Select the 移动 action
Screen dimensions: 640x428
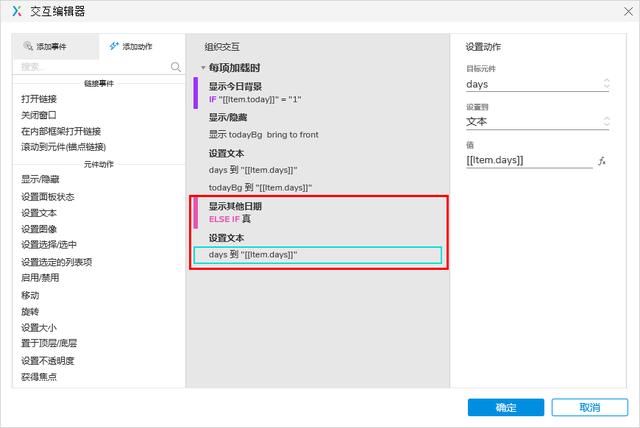point(30,295)
